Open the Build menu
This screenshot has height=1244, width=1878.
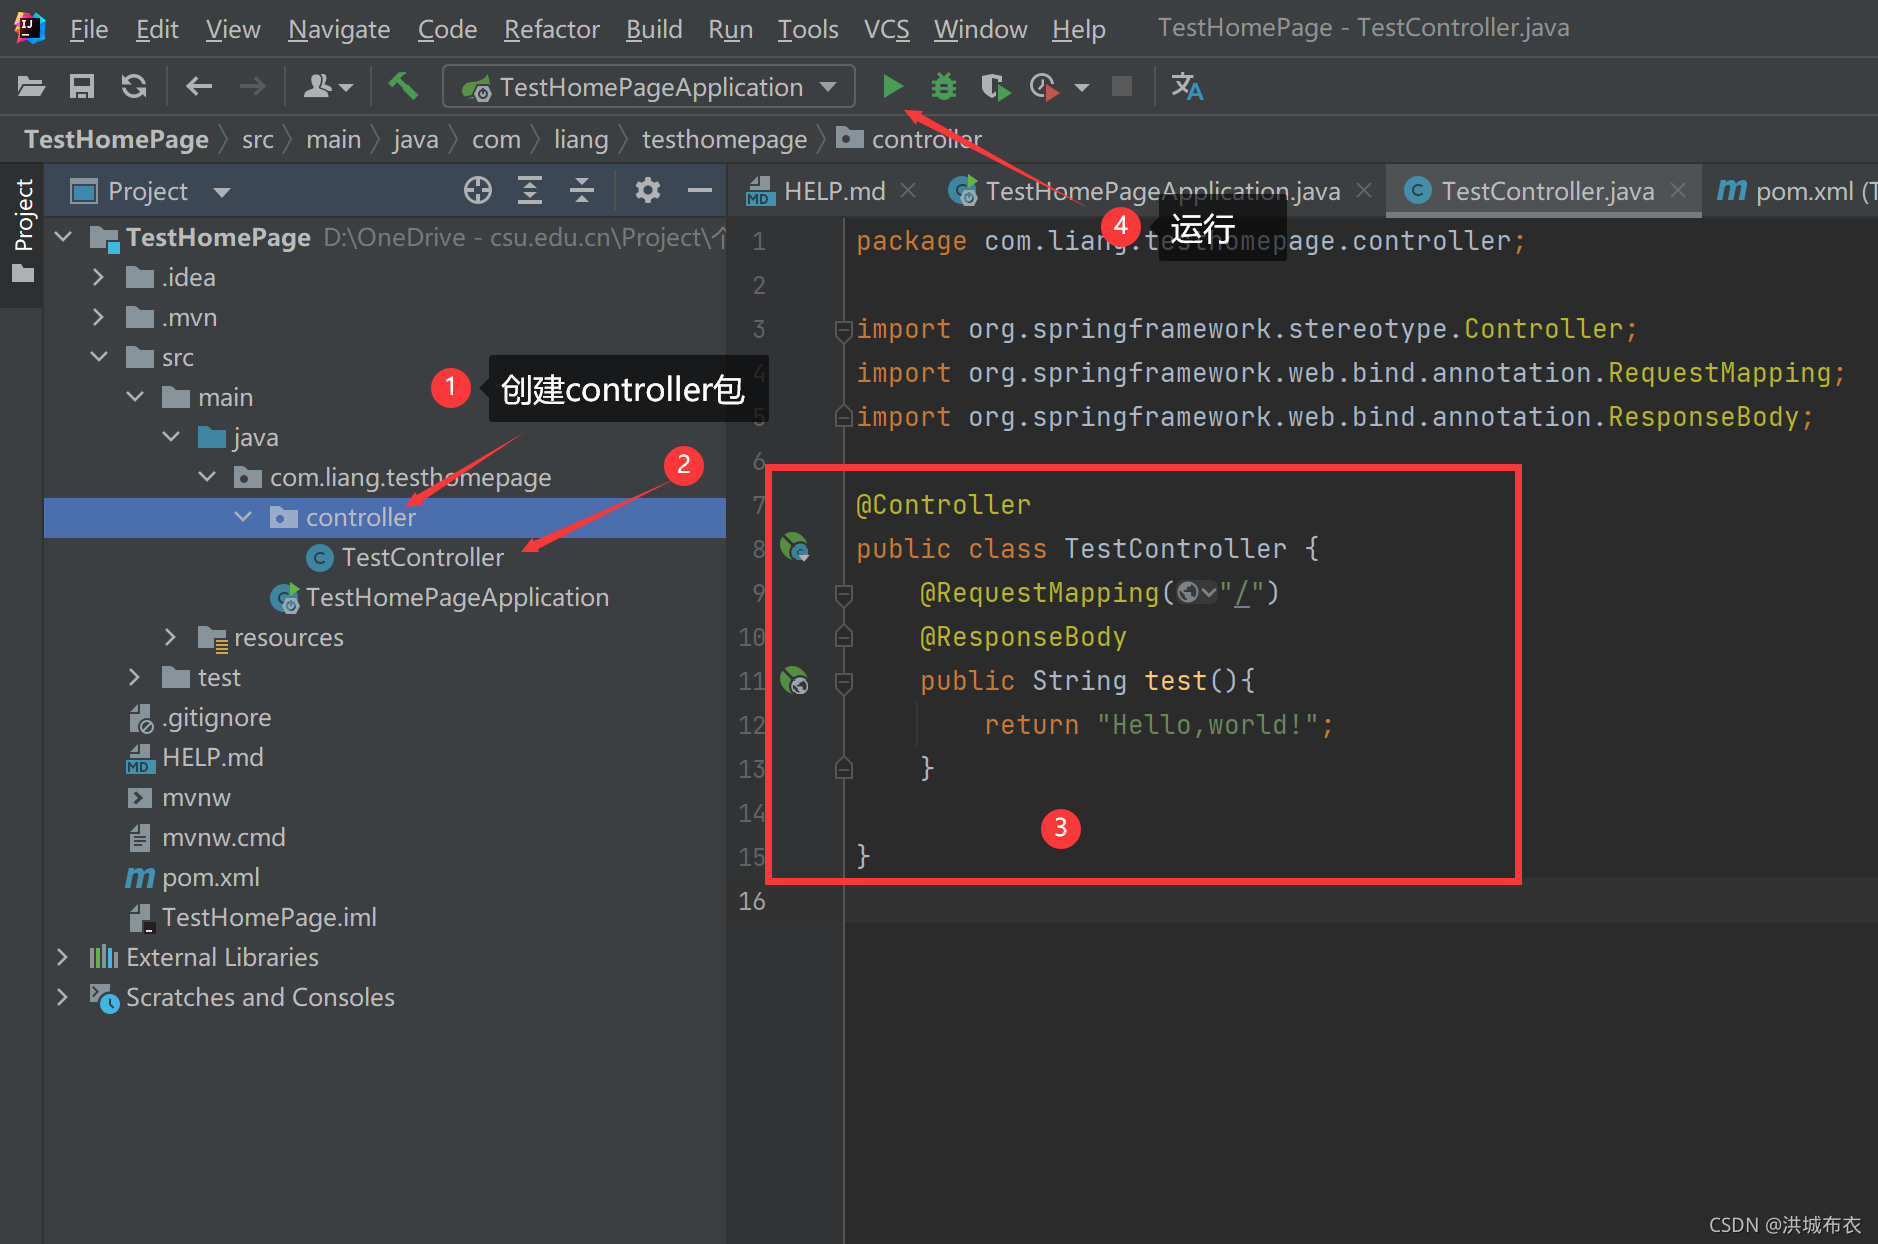(x=654, y=29)
